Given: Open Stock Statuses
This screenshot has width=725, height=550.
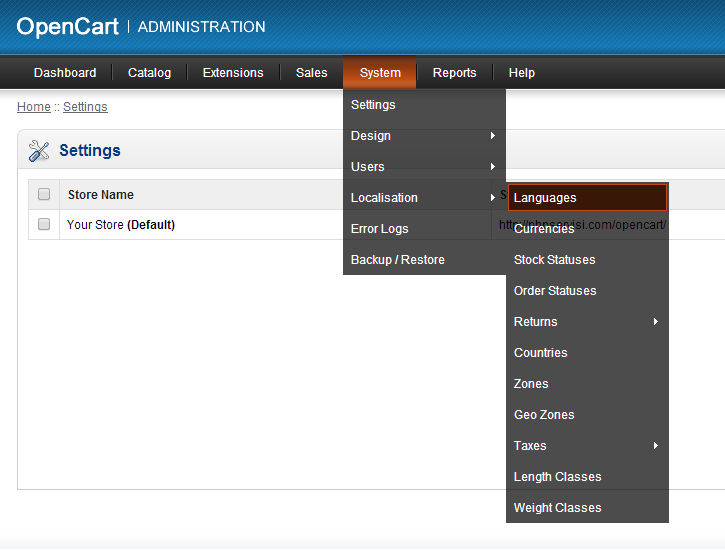Looking at the screenshot, I should (587, 260).
